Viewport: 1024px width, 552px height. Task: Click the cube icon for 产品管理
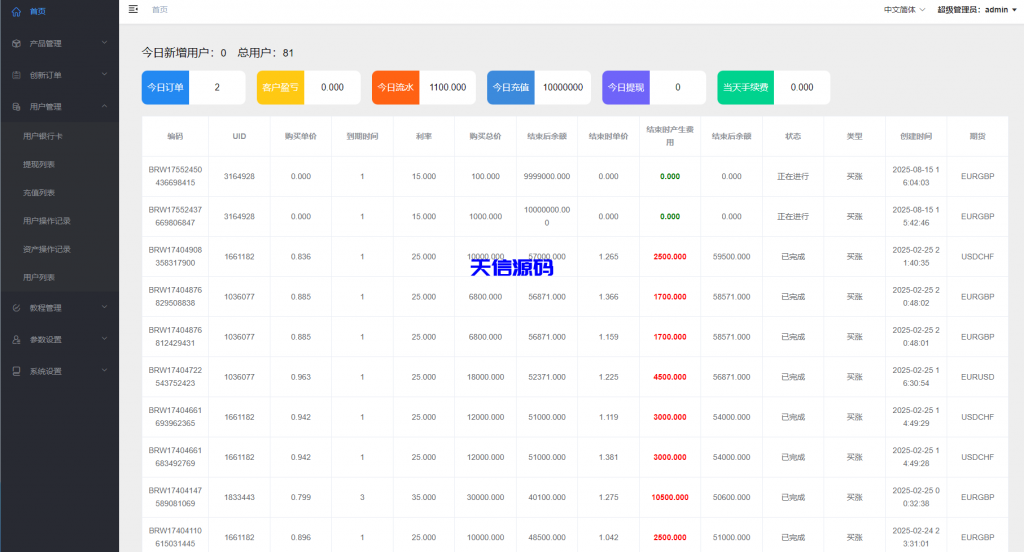[x=16, y=43]
